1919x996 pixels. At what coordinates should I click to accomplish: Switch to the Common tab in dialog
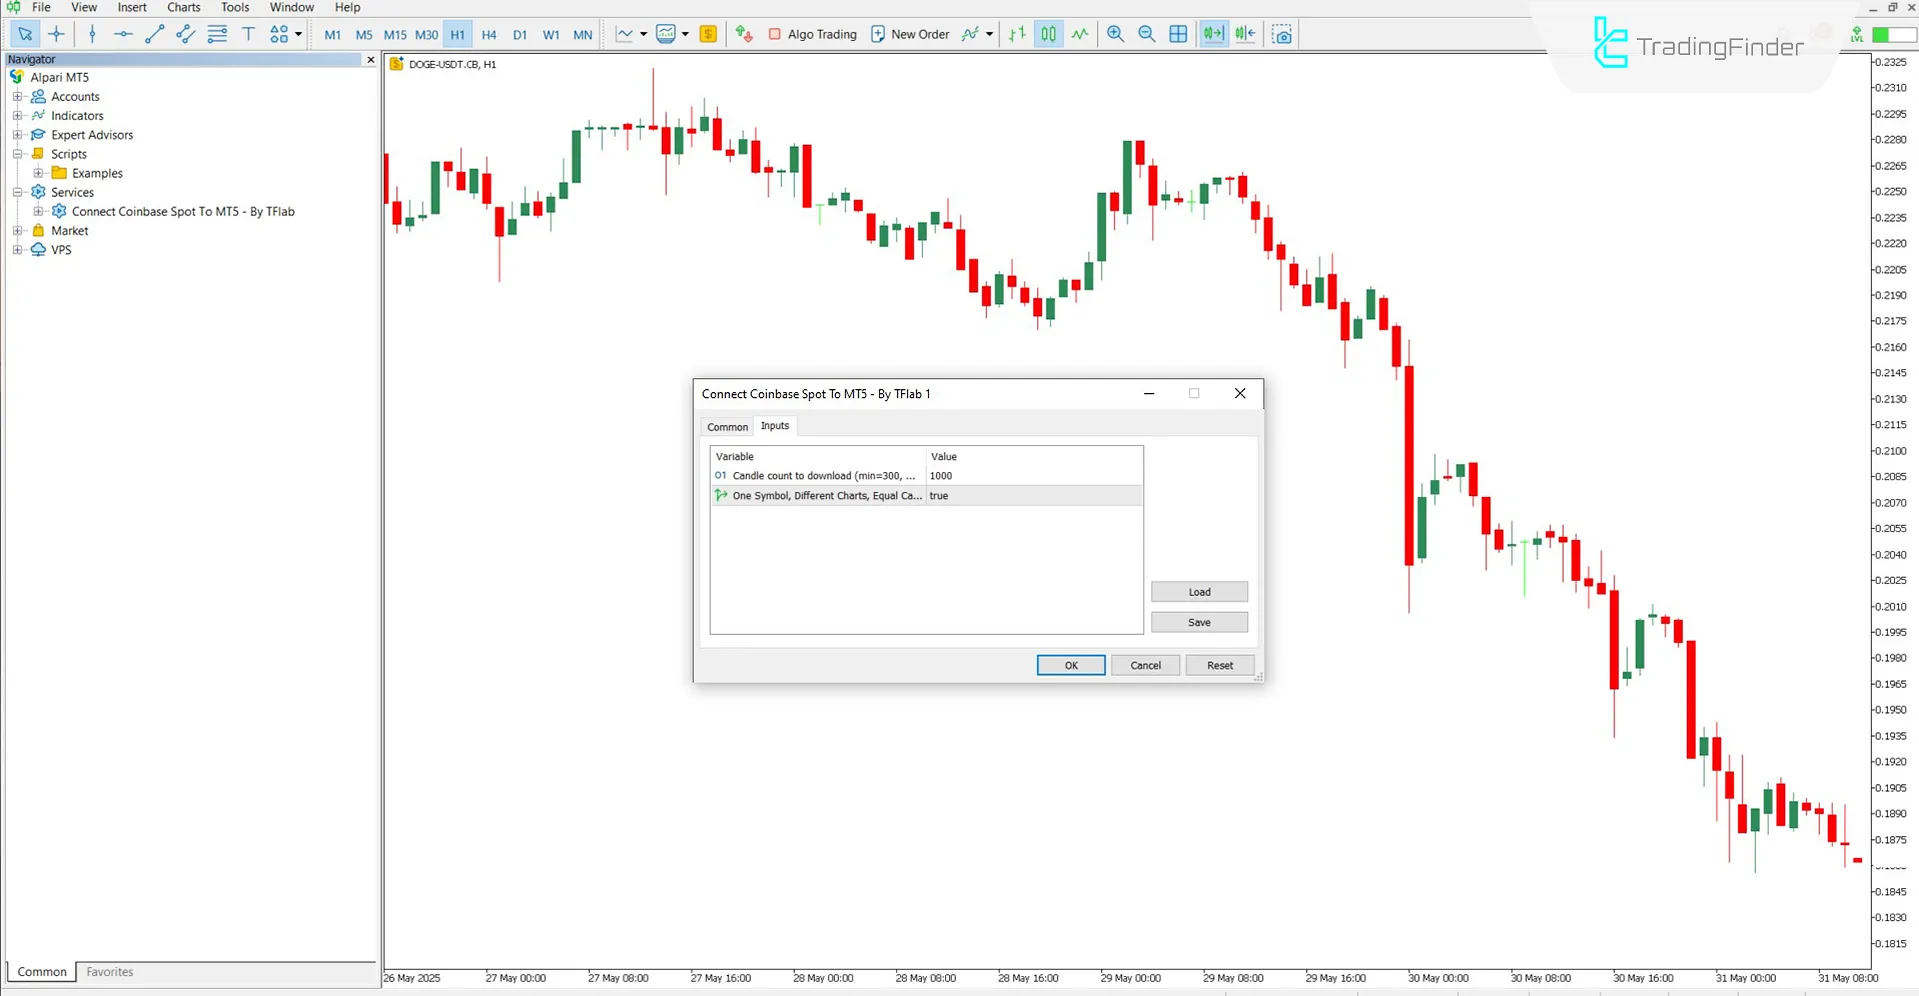coord(727,427)
